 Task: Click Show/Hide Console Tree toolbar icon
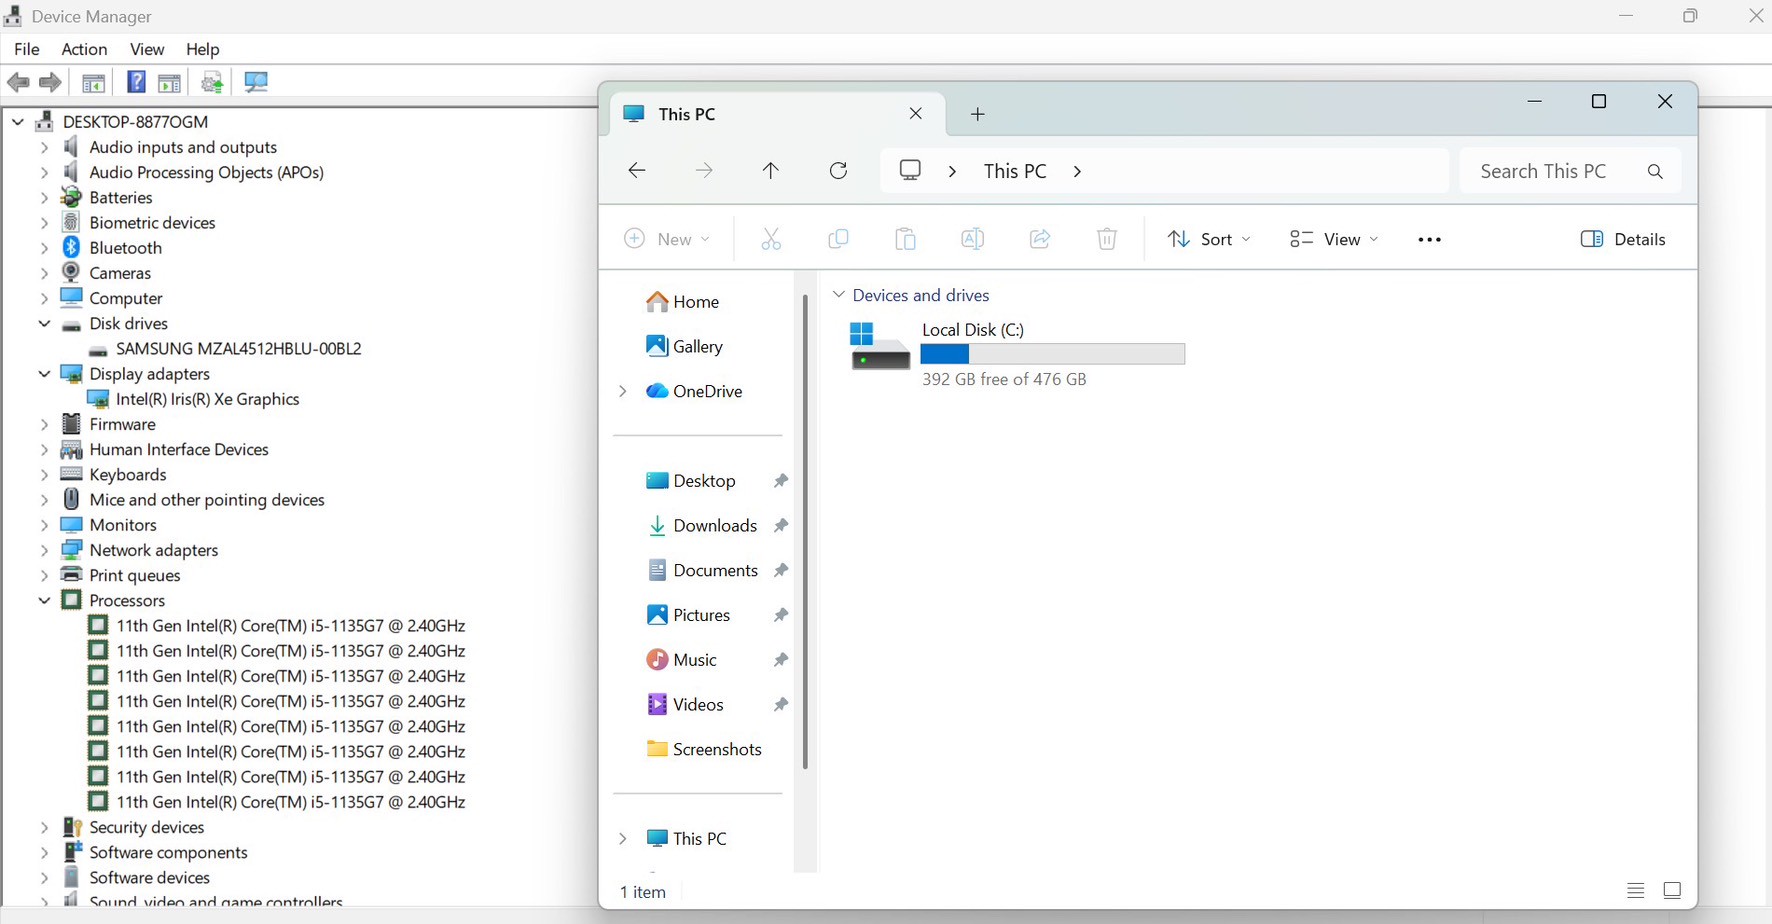(x=94, y=82)
